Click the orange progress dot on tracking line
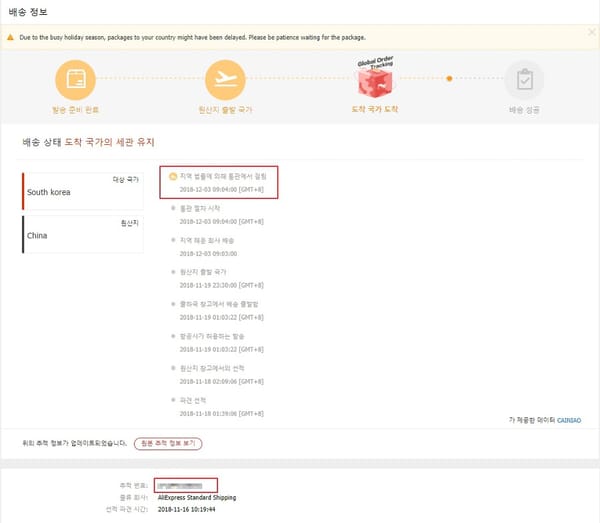 click(x=449, y=78)
